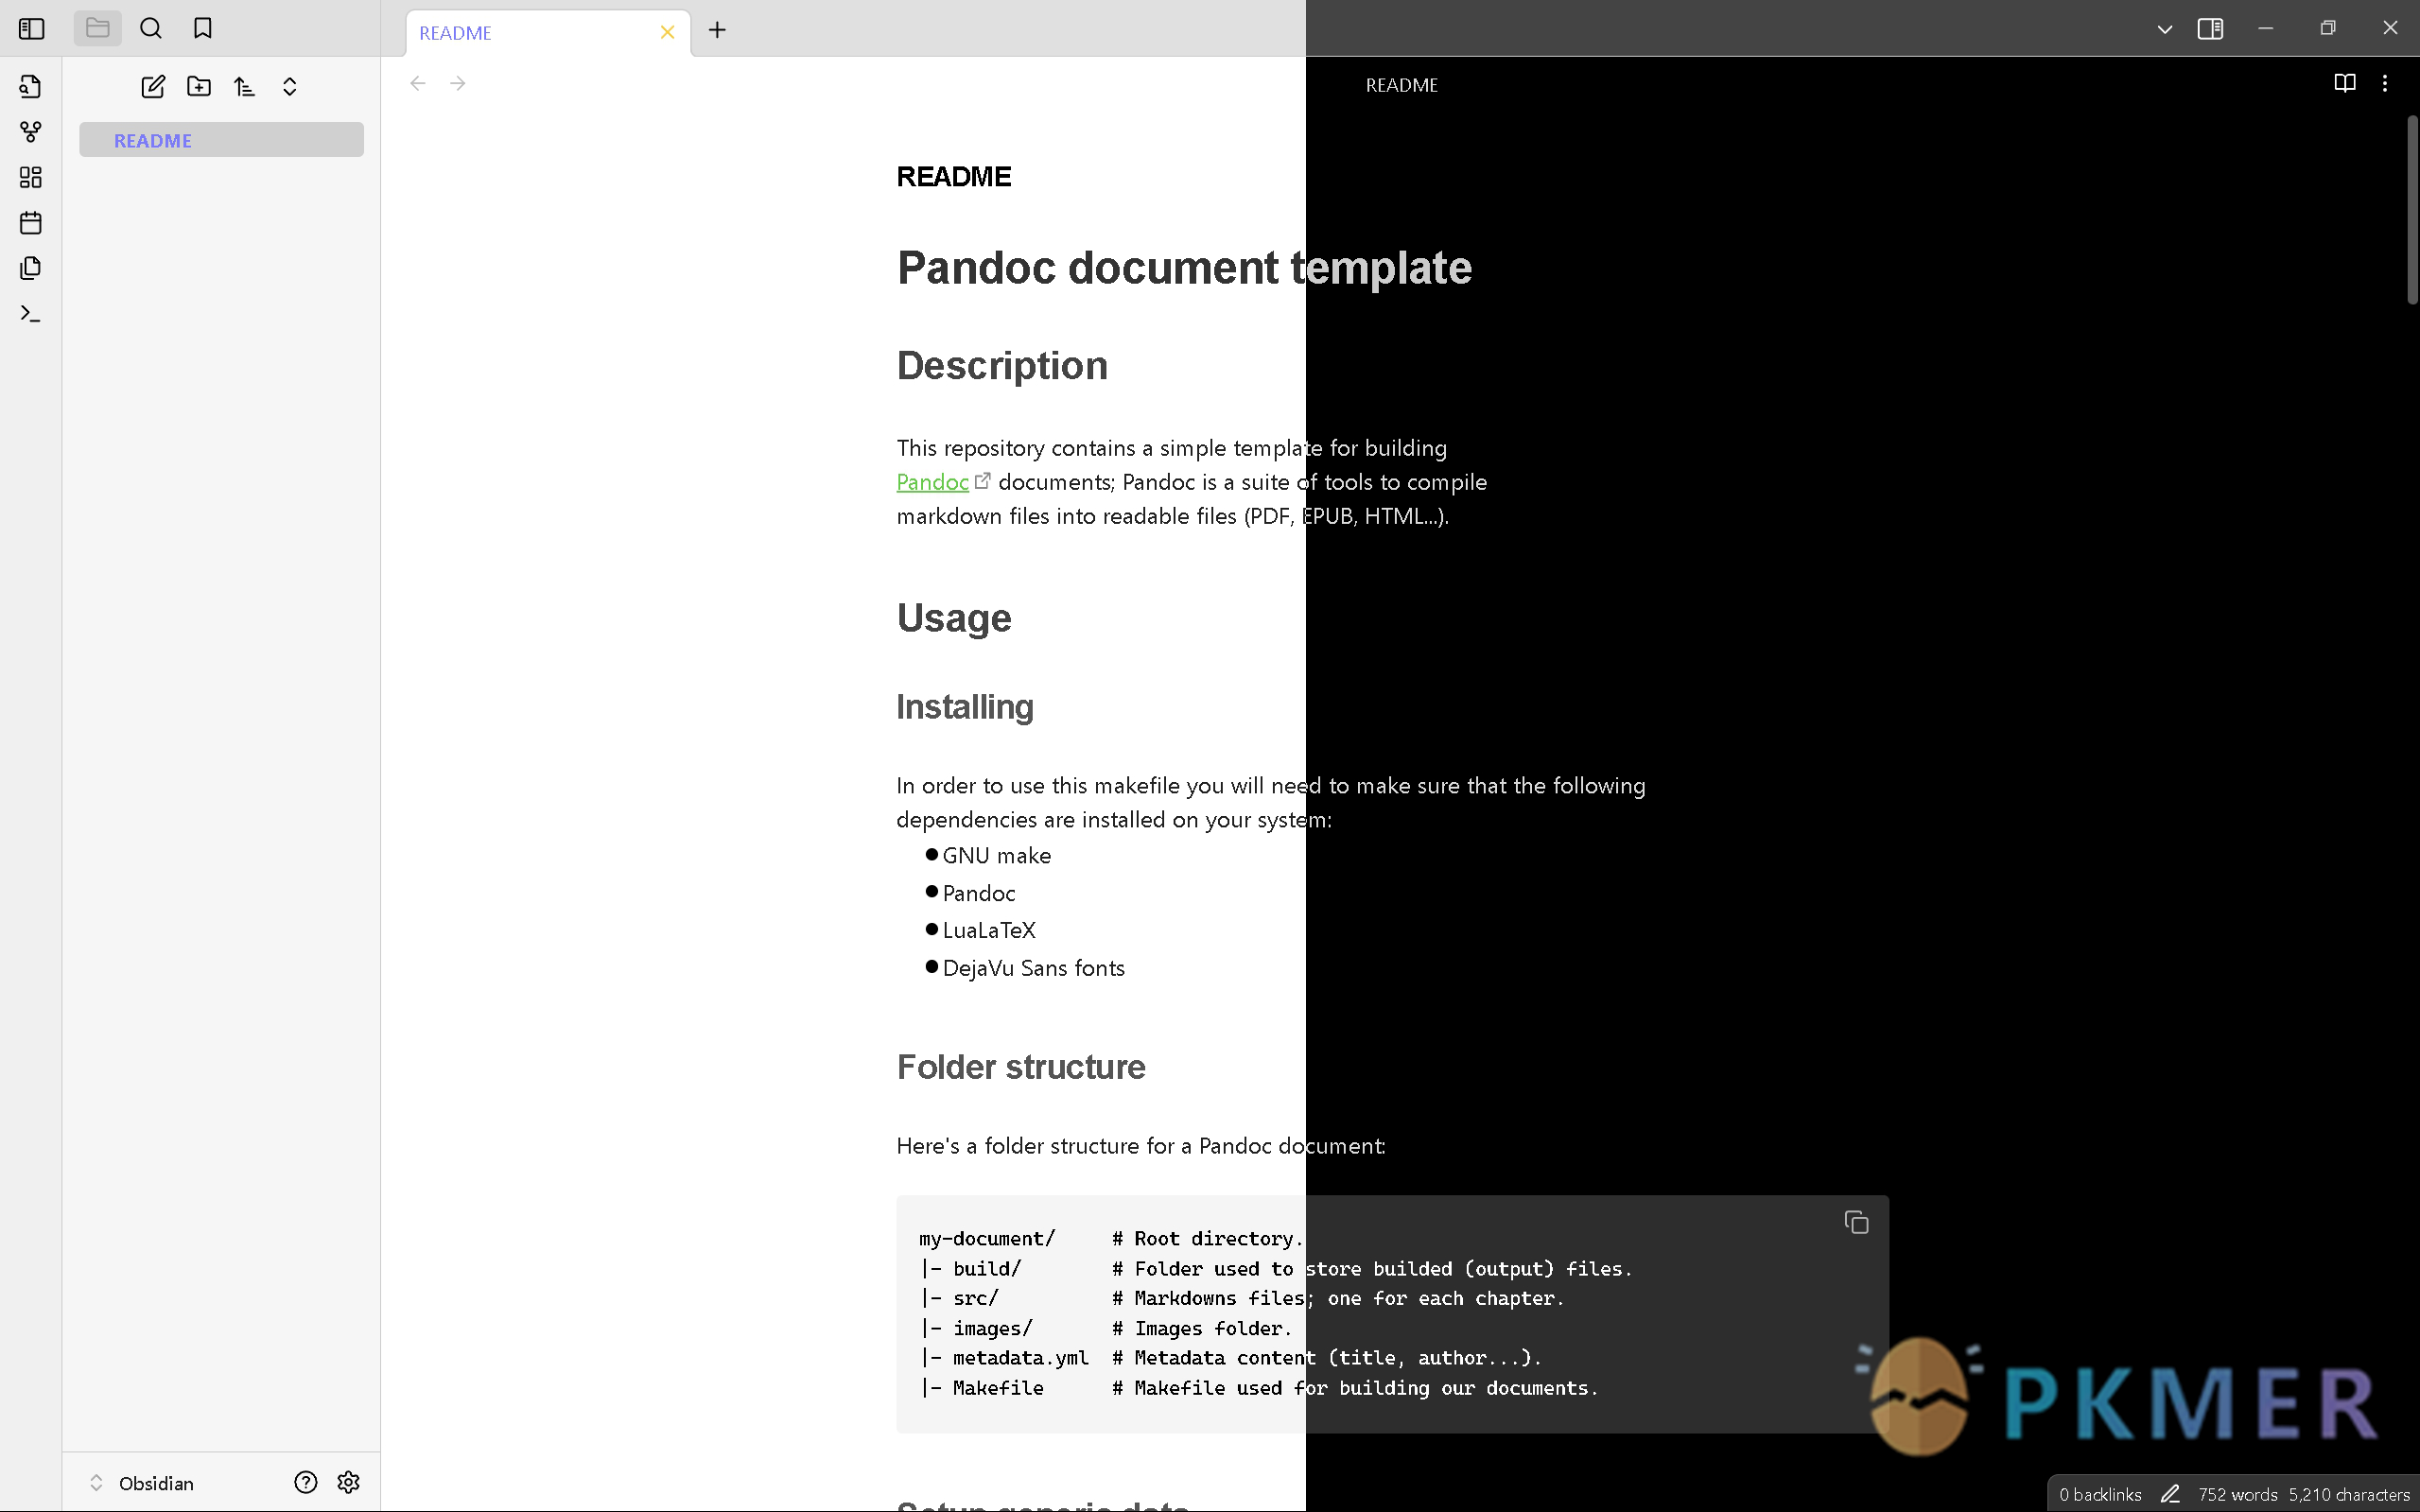Click the LuaLaTeX bullet item
The image size is (2420, 1512).
[989, 931]
